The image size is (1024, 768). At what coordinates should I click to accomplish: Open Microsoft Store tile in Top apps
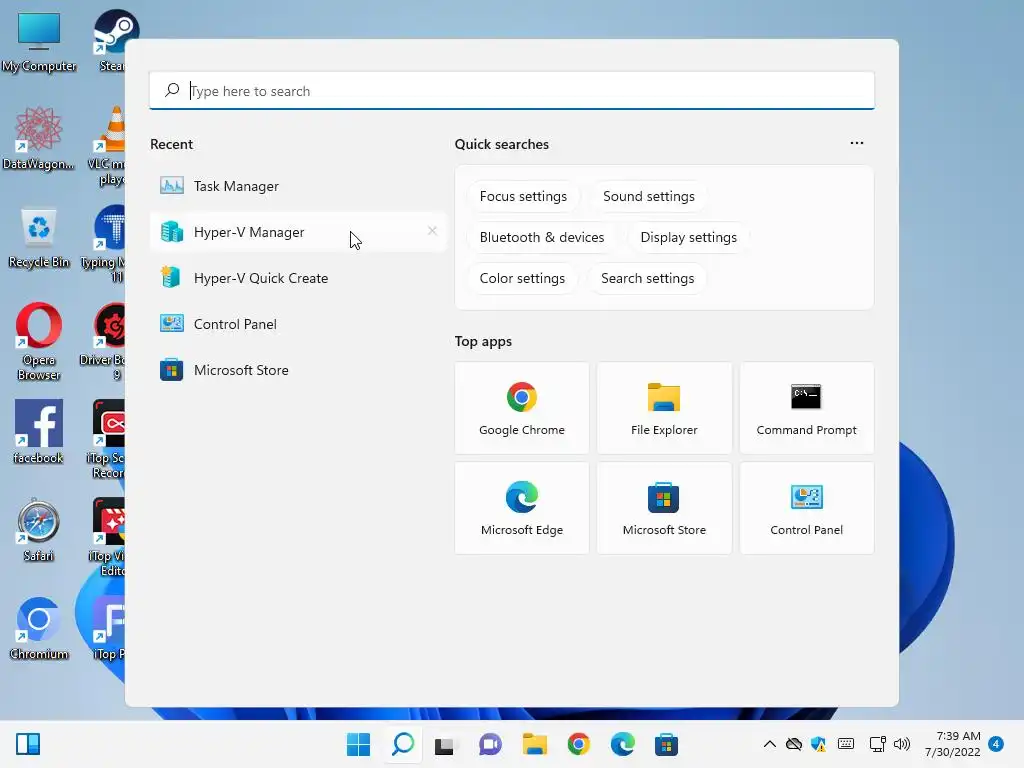point(664,508)
